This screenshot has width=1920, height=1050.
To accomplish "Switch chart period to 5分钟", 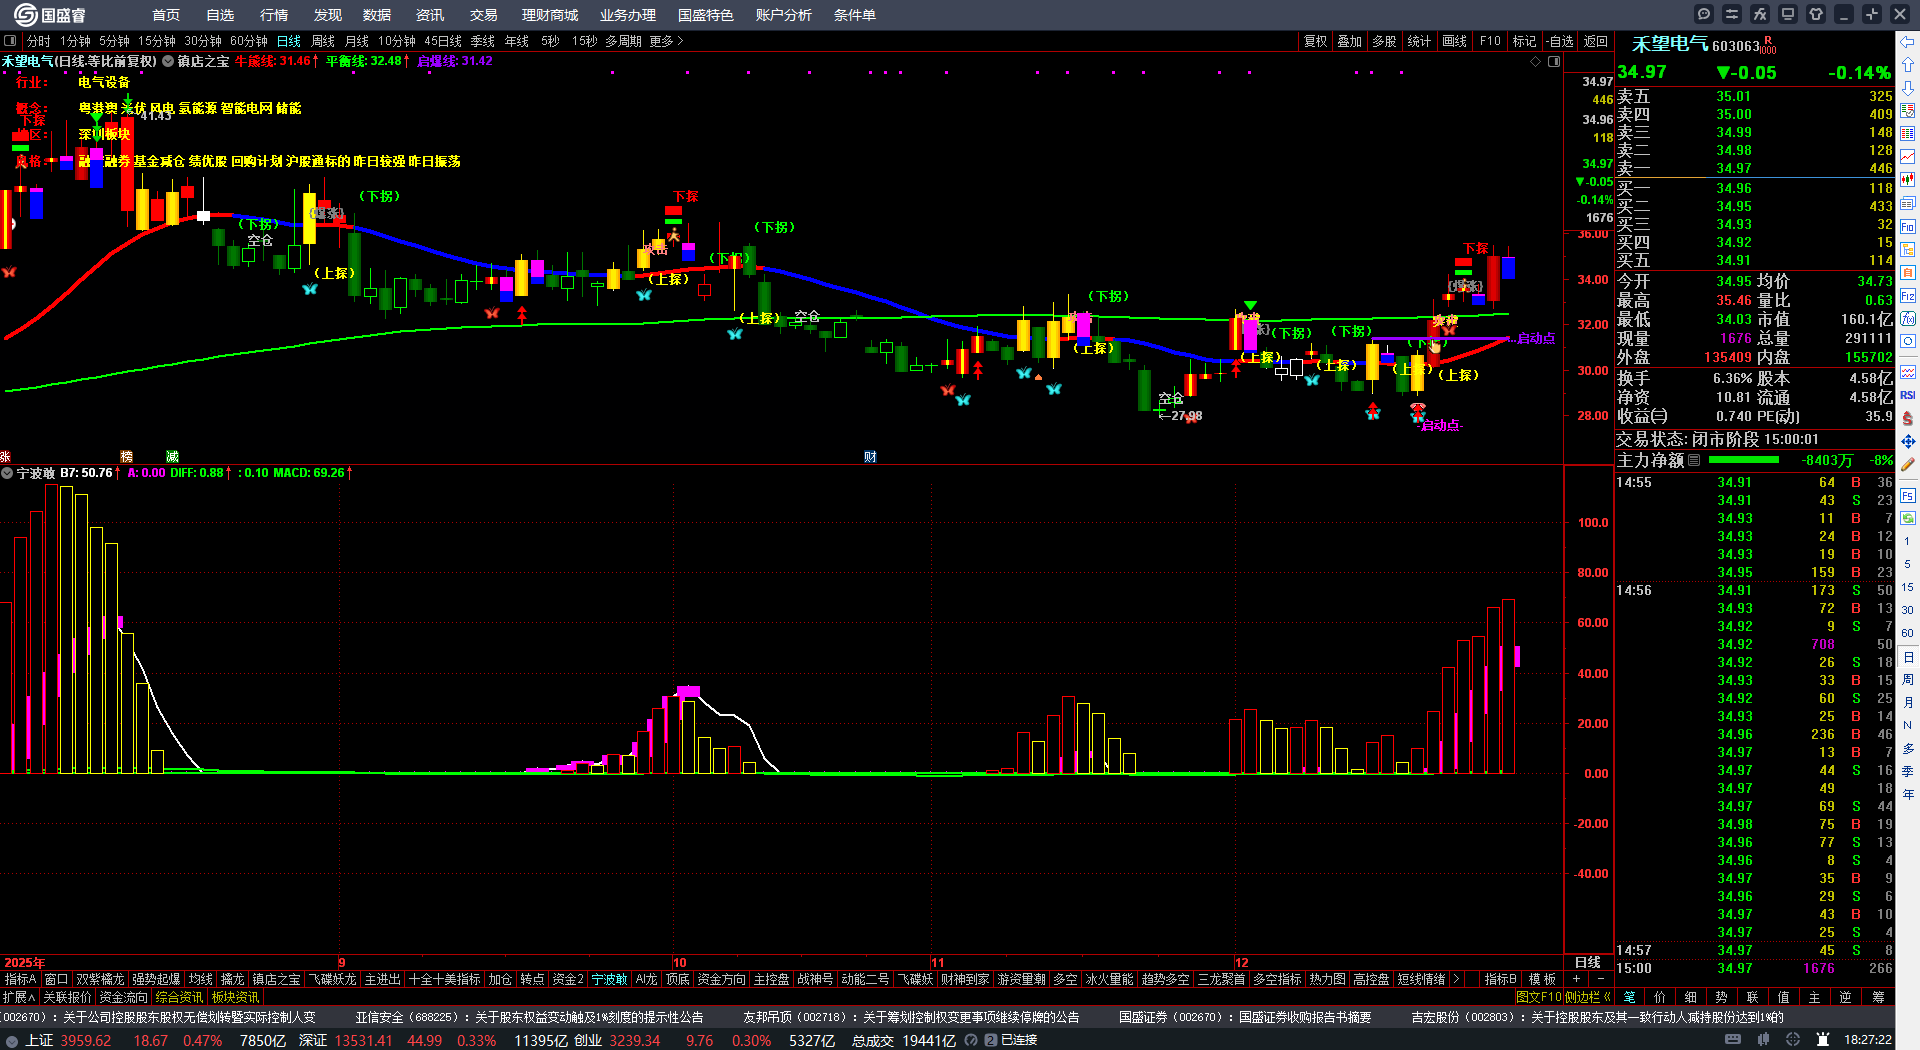I will click(x=114, y=41).
